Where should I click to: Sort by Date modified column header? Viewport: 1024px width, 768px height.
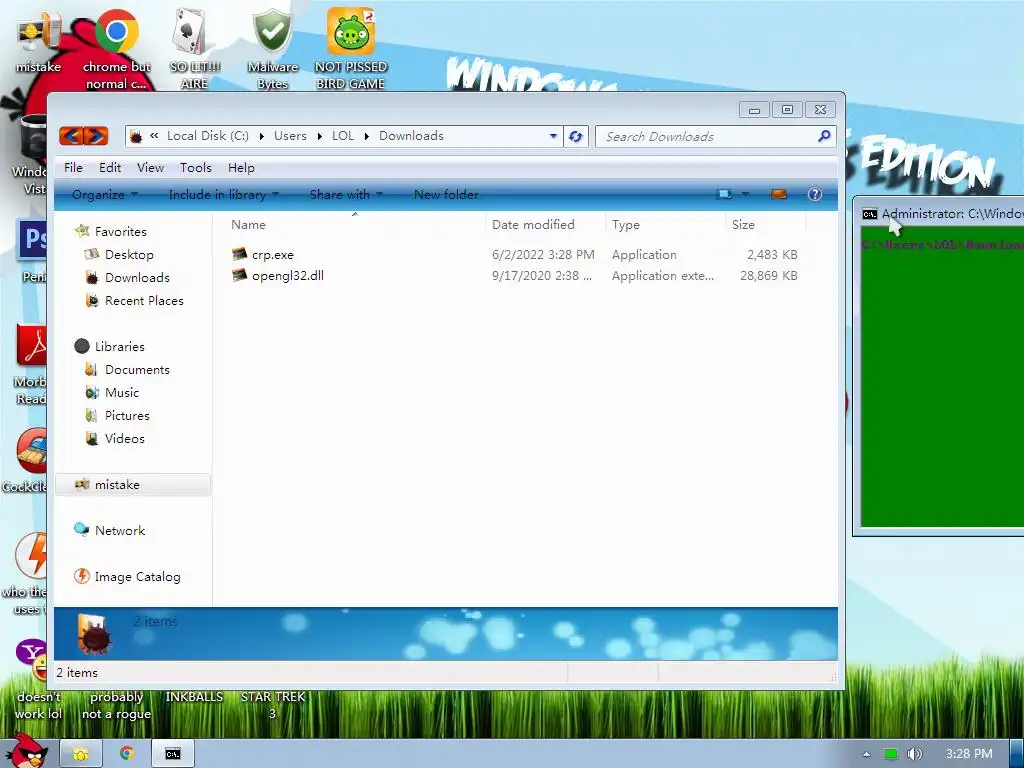point(545,224)
